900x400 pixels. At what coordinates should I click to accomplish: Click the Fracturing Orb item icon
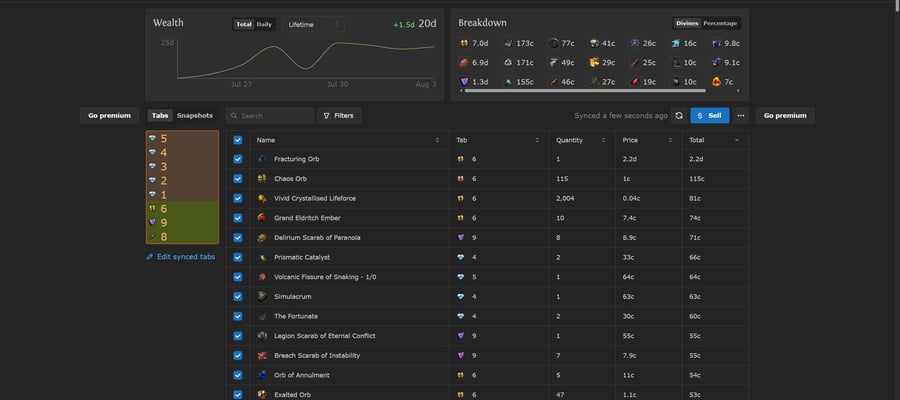pyautogui.click(x=262, y=159)
